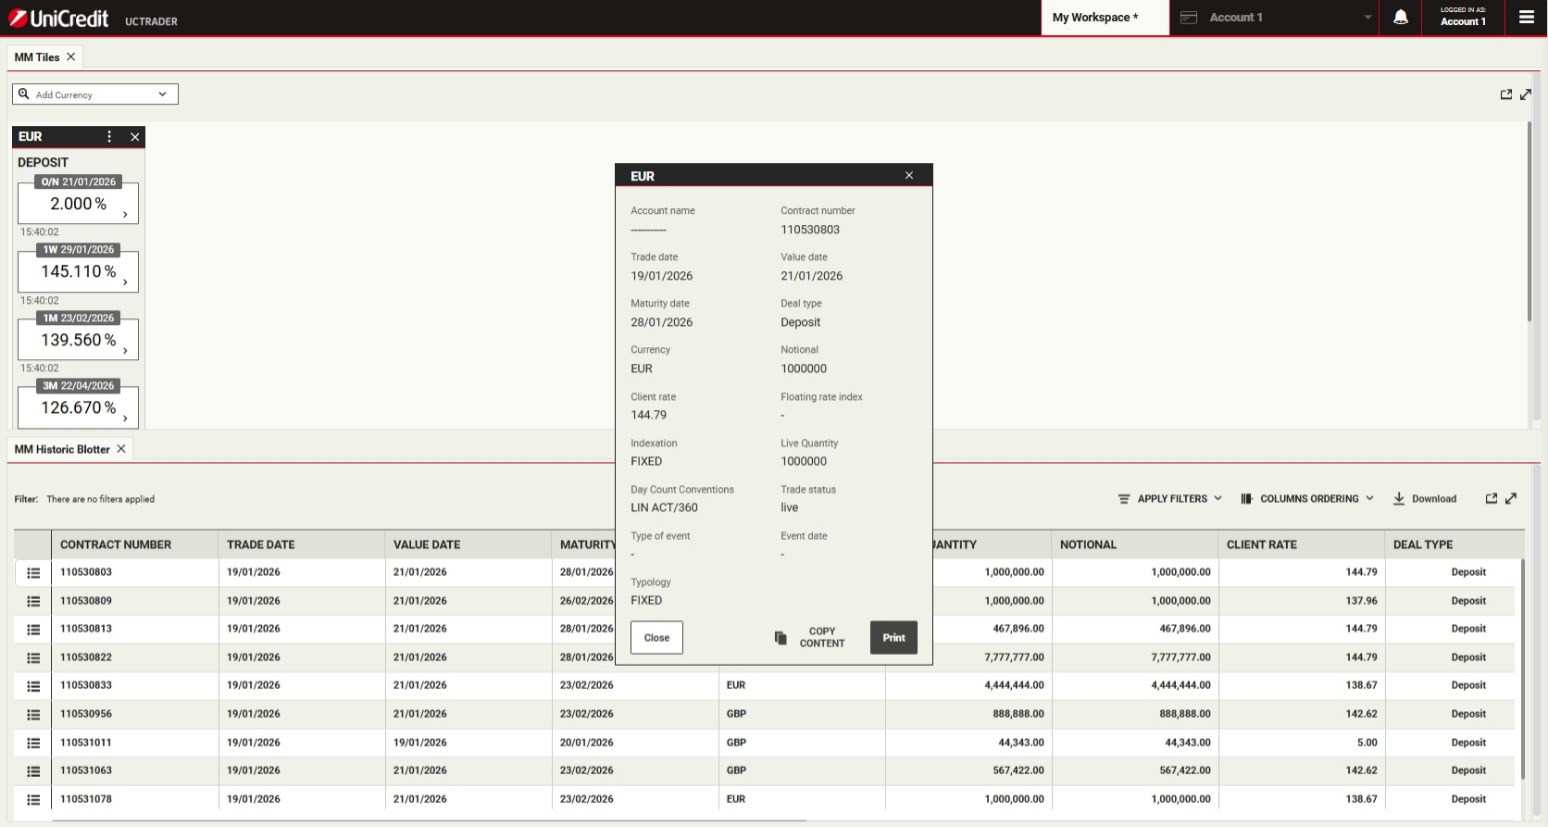Open row menu for contract 110531078
The height and width of the screenshot is (827, 1548).
(33, 800)
